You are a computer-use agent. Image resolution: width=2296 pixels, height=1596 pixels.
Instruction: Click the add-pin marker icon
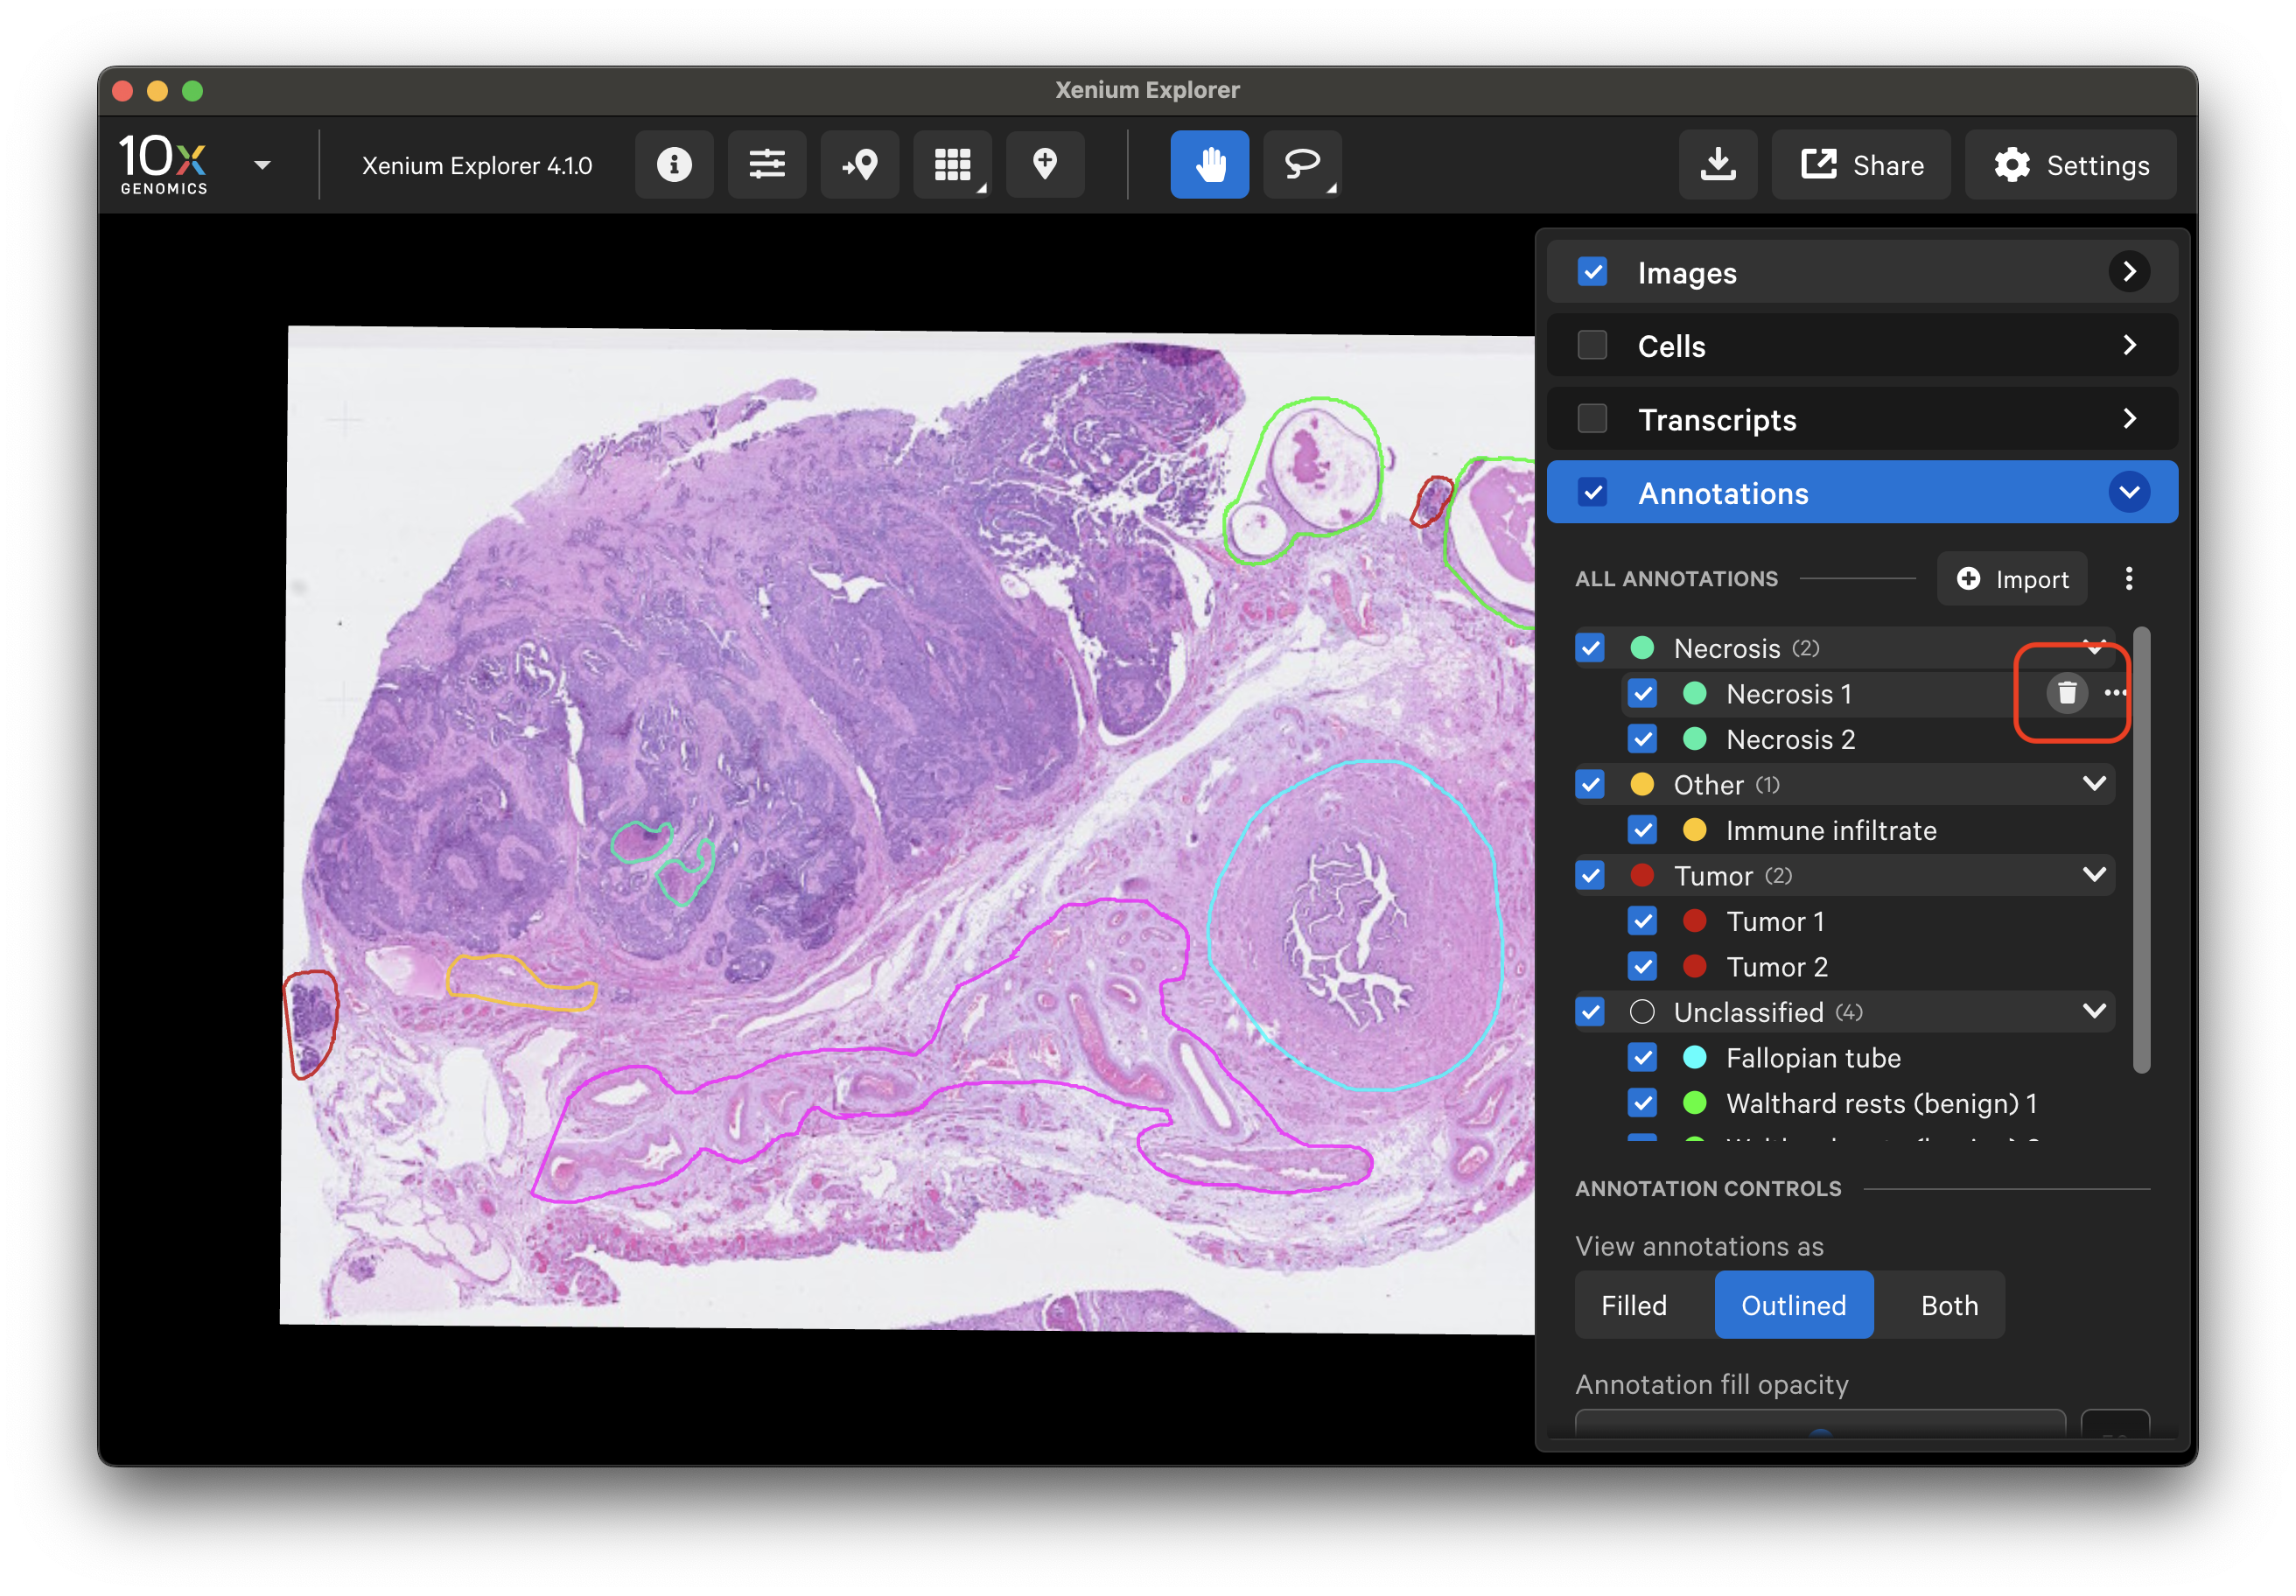coord(1045,164)
